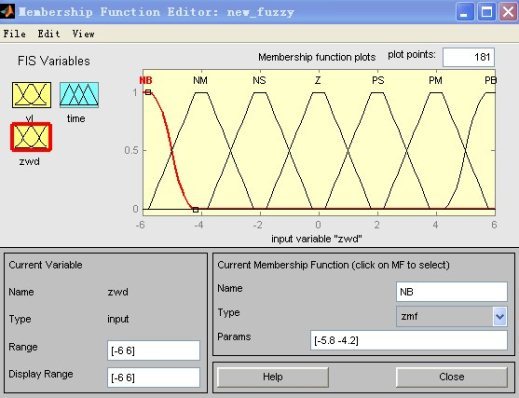This screenshot has height=398, width=519.
Task: Click the membership function Name field NB
Action: click(452, 292)
